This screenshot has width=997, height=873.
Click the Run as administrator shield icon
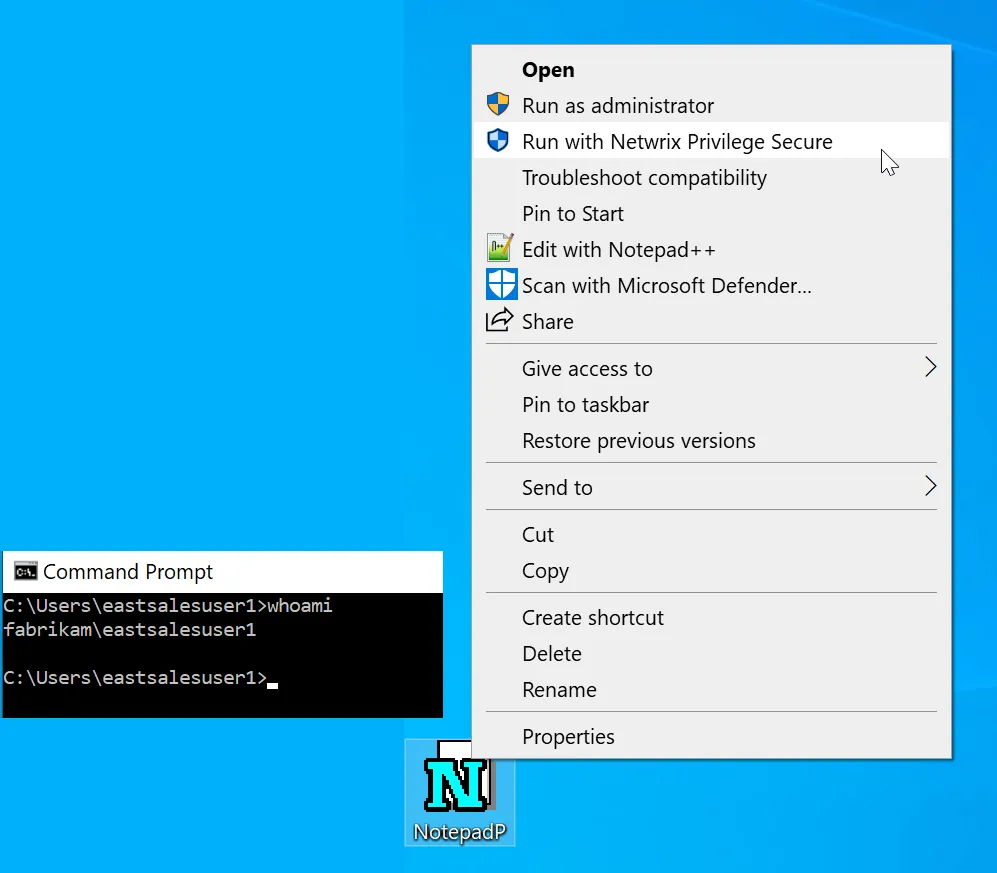[498, 104]
